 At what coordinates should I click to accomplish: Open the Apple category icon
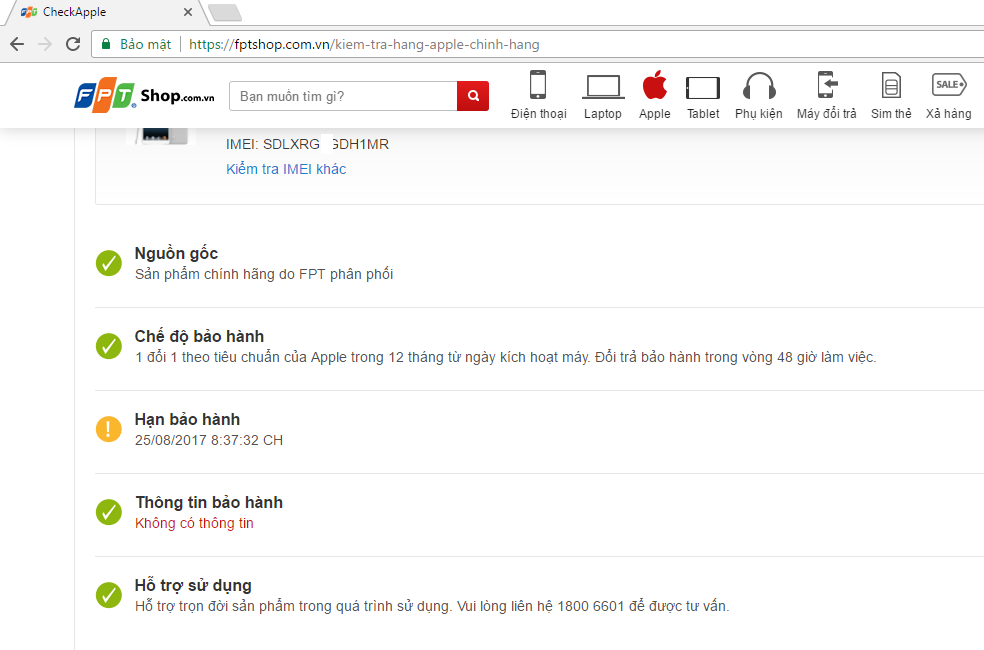655,95
